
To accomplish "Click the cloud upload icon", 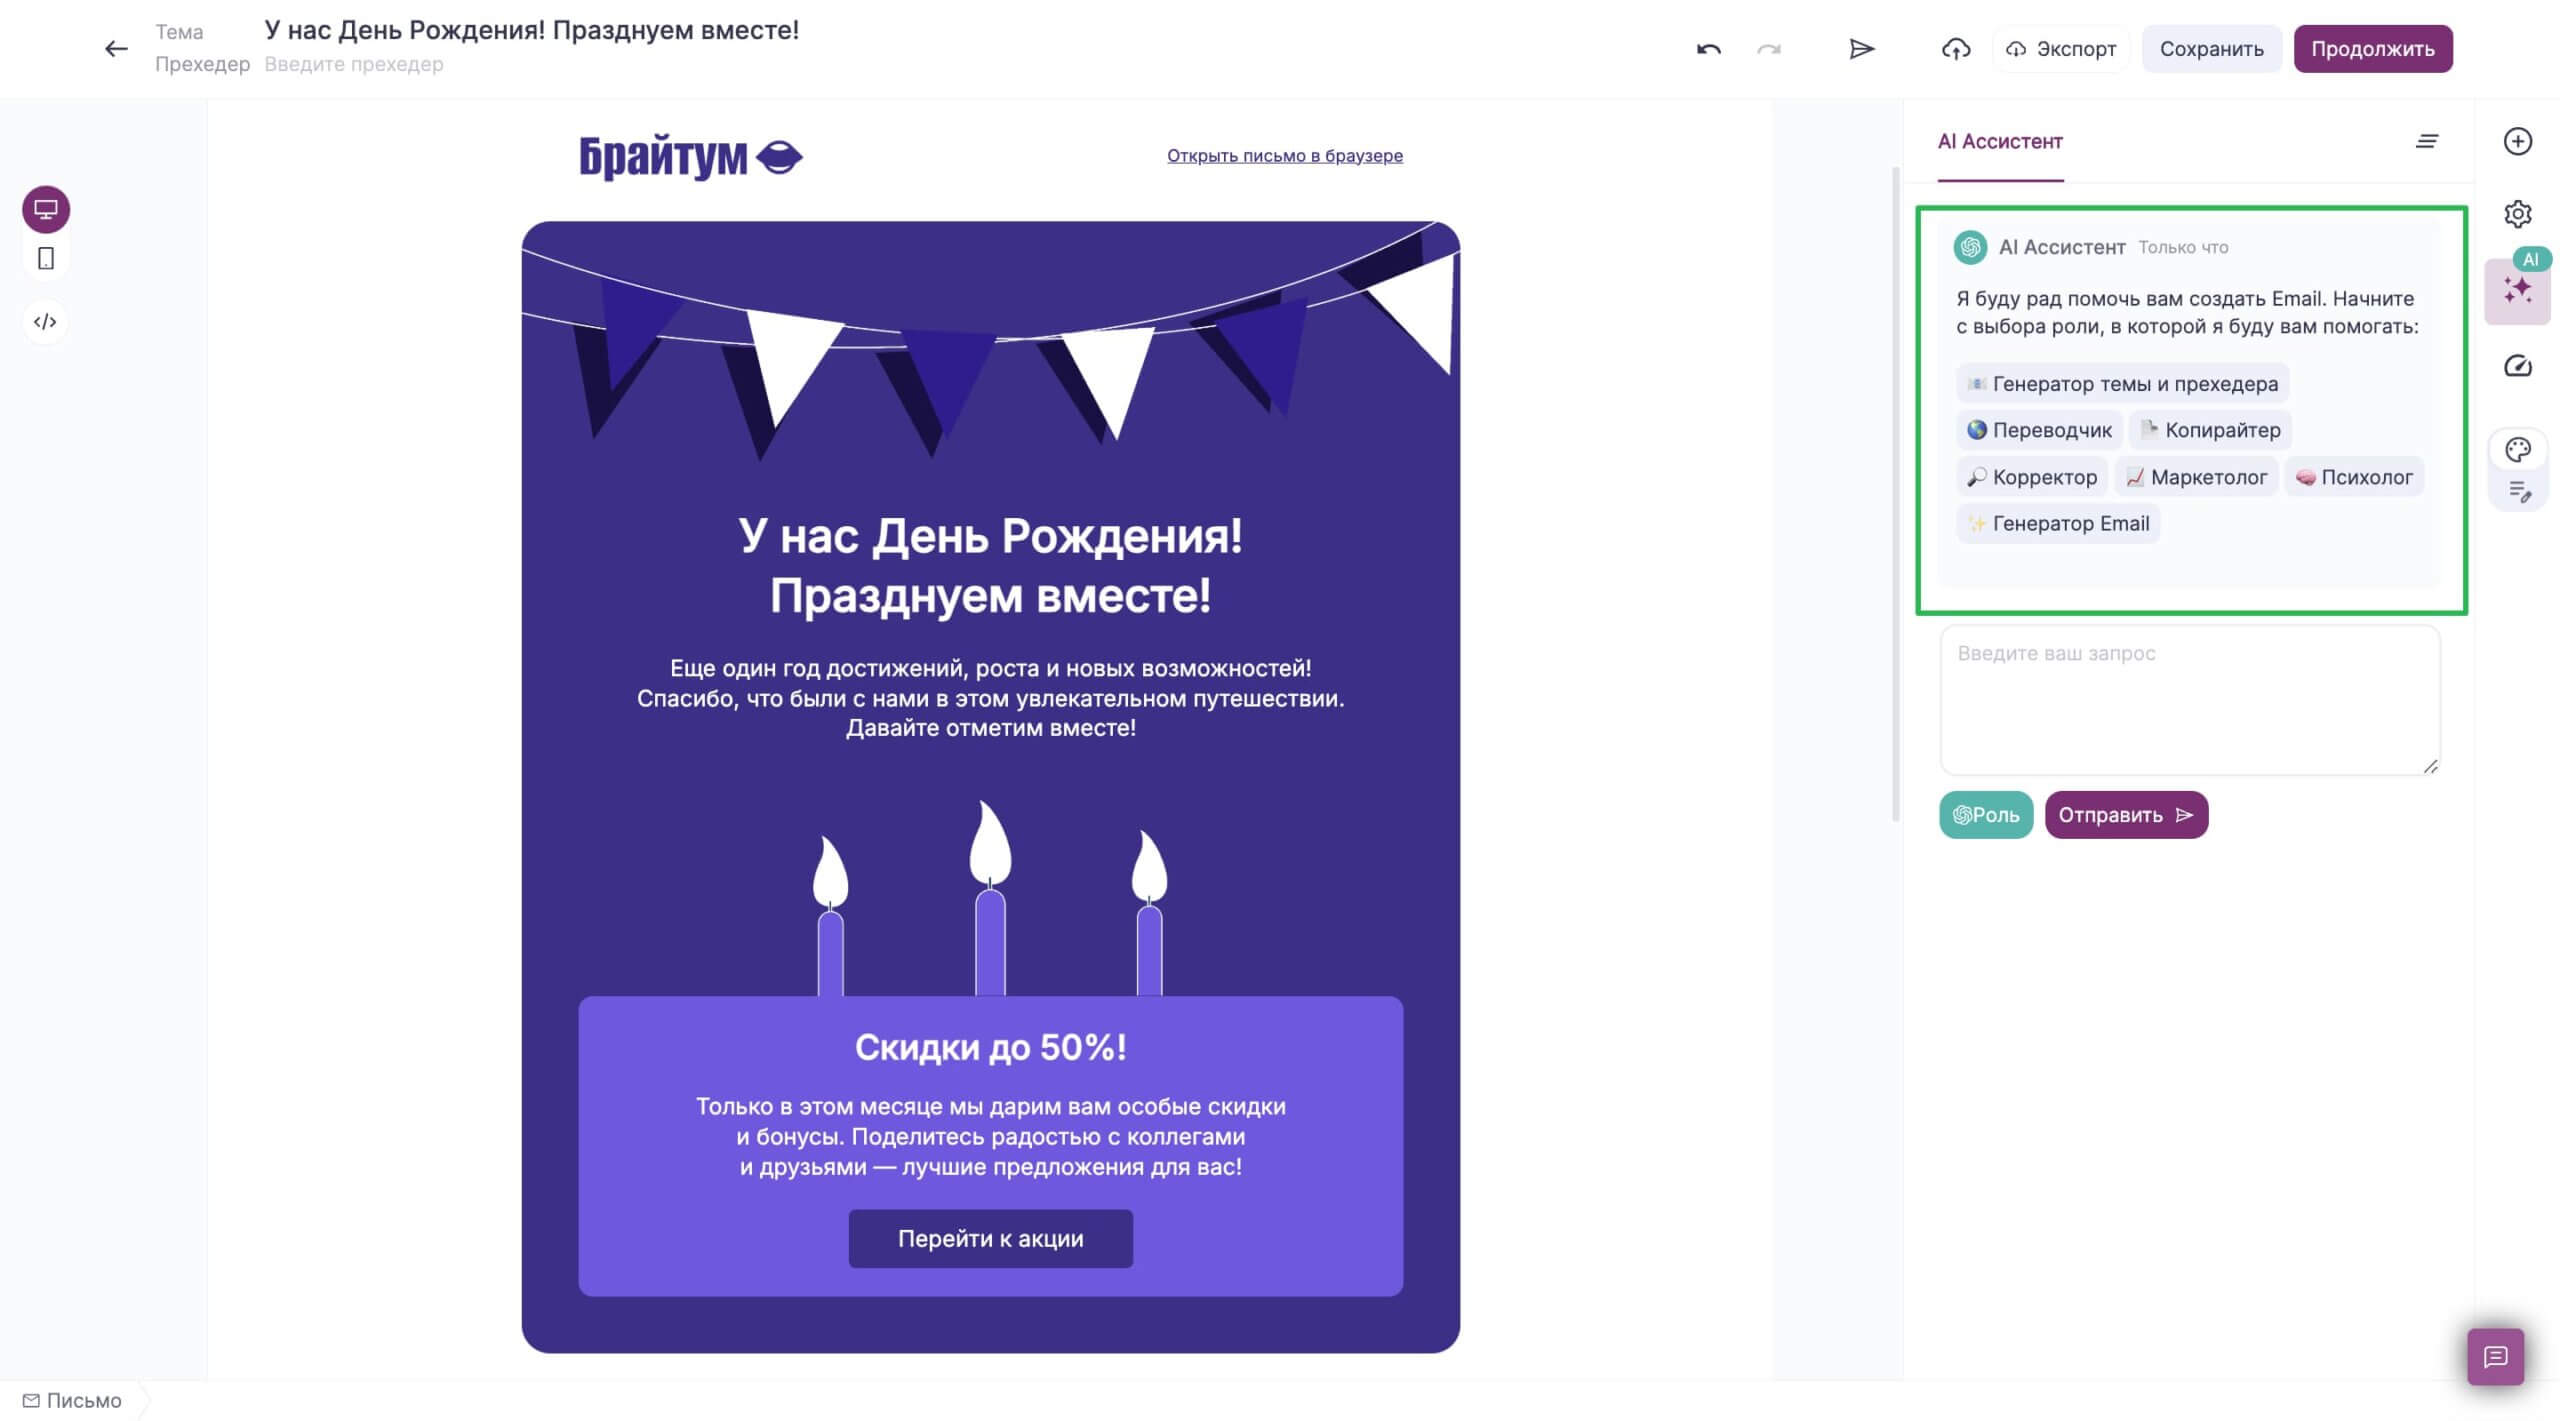I will click(x=1956, y=49).
